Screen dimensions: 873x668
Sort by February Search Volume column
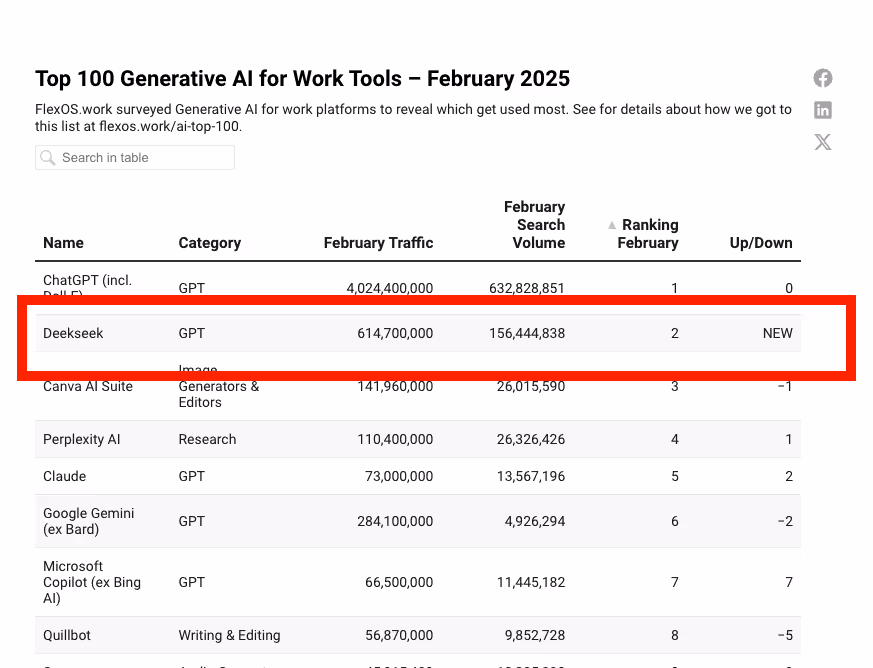click(x=534, y=225)
